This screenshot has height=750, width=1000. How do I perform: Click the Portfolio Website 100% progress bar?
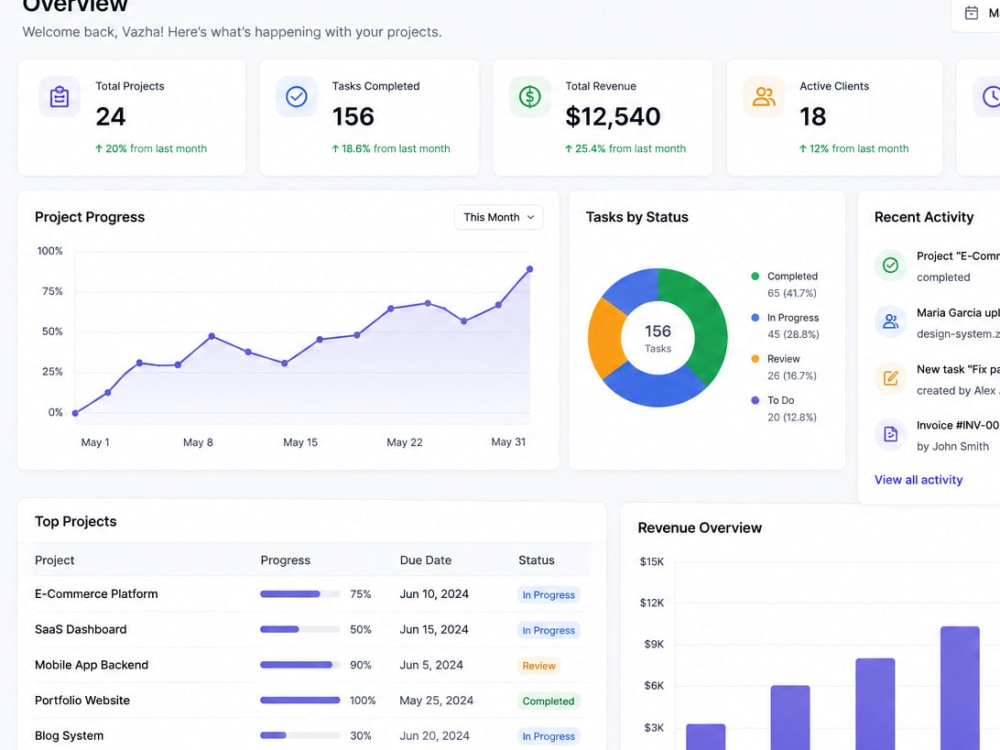[x=300, y=700]
